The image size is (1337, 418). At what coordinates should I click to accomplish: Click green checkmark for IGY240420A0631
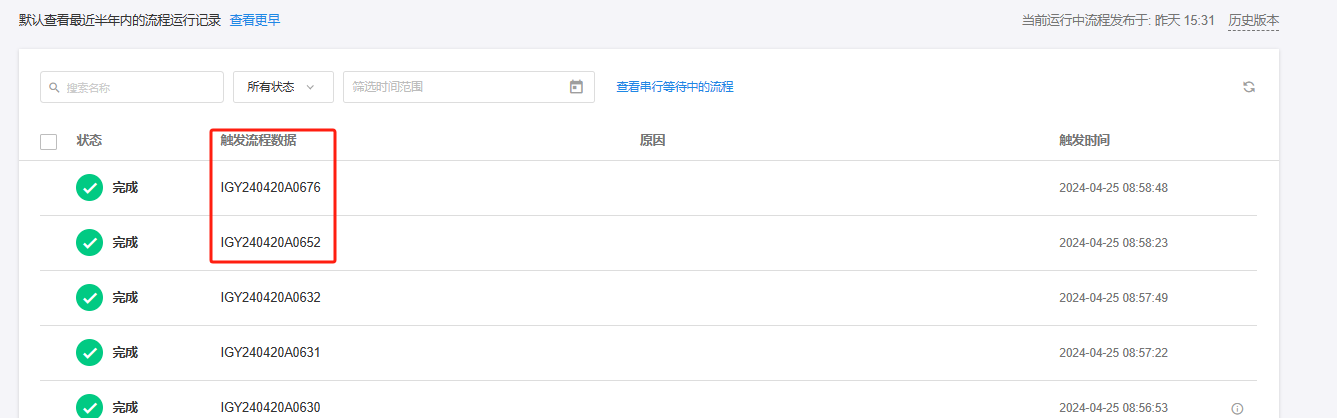[90, 352]
